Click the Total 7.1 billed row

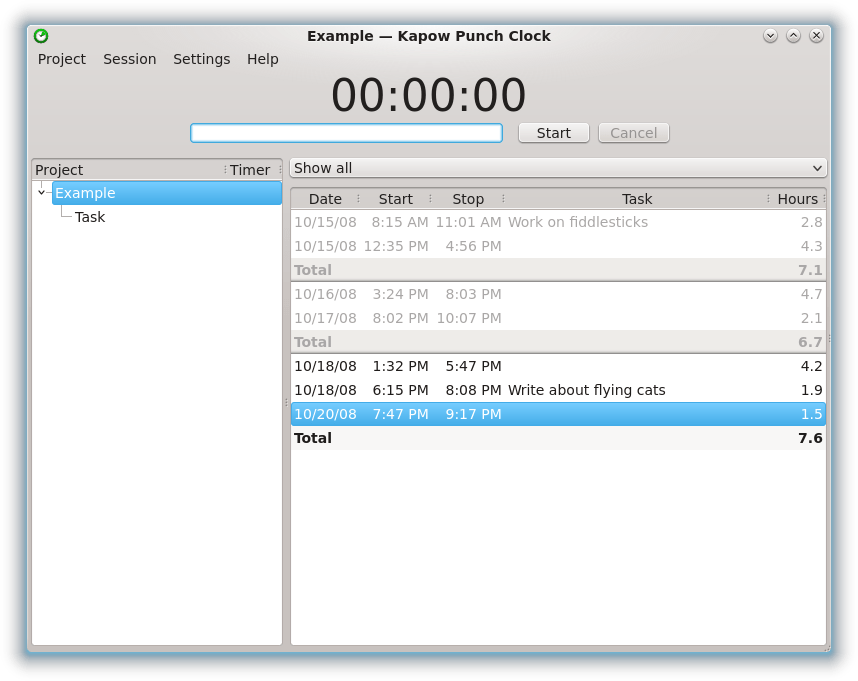558,270
